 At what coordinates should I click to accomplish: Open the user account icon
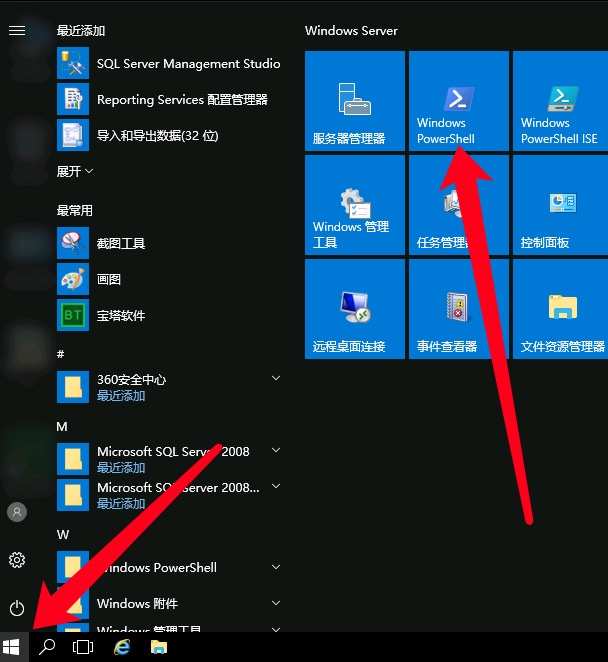(x=17, y=512)
